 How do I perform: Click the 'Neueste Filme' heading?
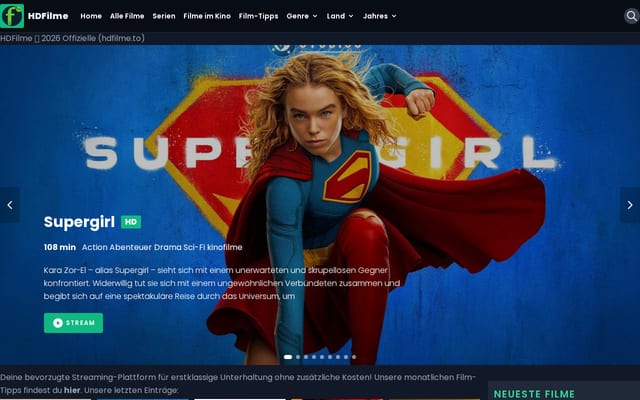(x=534, y=394)
